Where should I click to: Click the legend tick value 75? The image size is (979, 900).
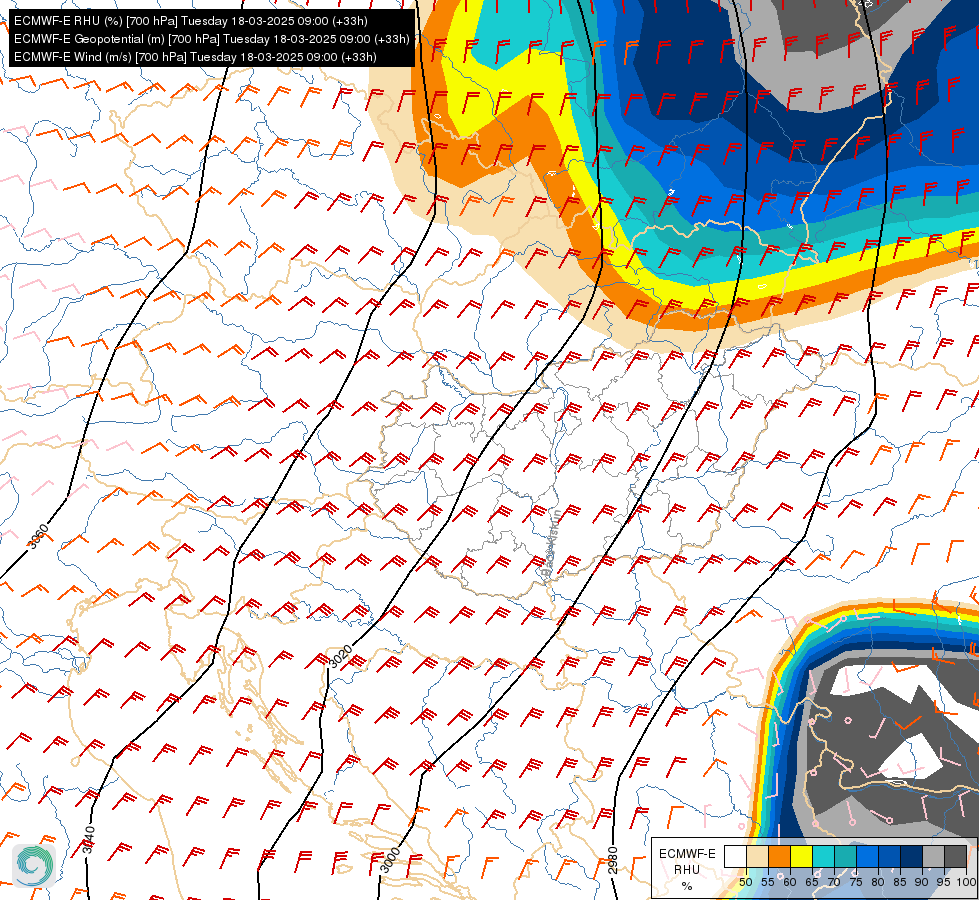pos(856,882)
